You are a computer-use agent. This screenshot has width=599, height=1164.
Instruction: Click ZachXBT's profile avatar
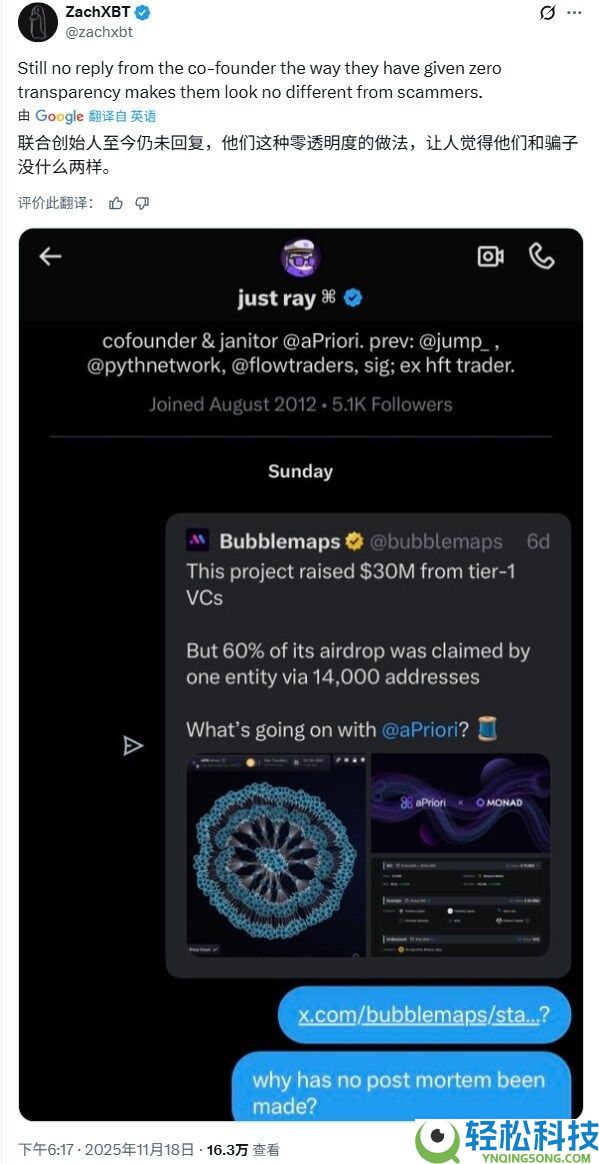click(x=37, y=21)
